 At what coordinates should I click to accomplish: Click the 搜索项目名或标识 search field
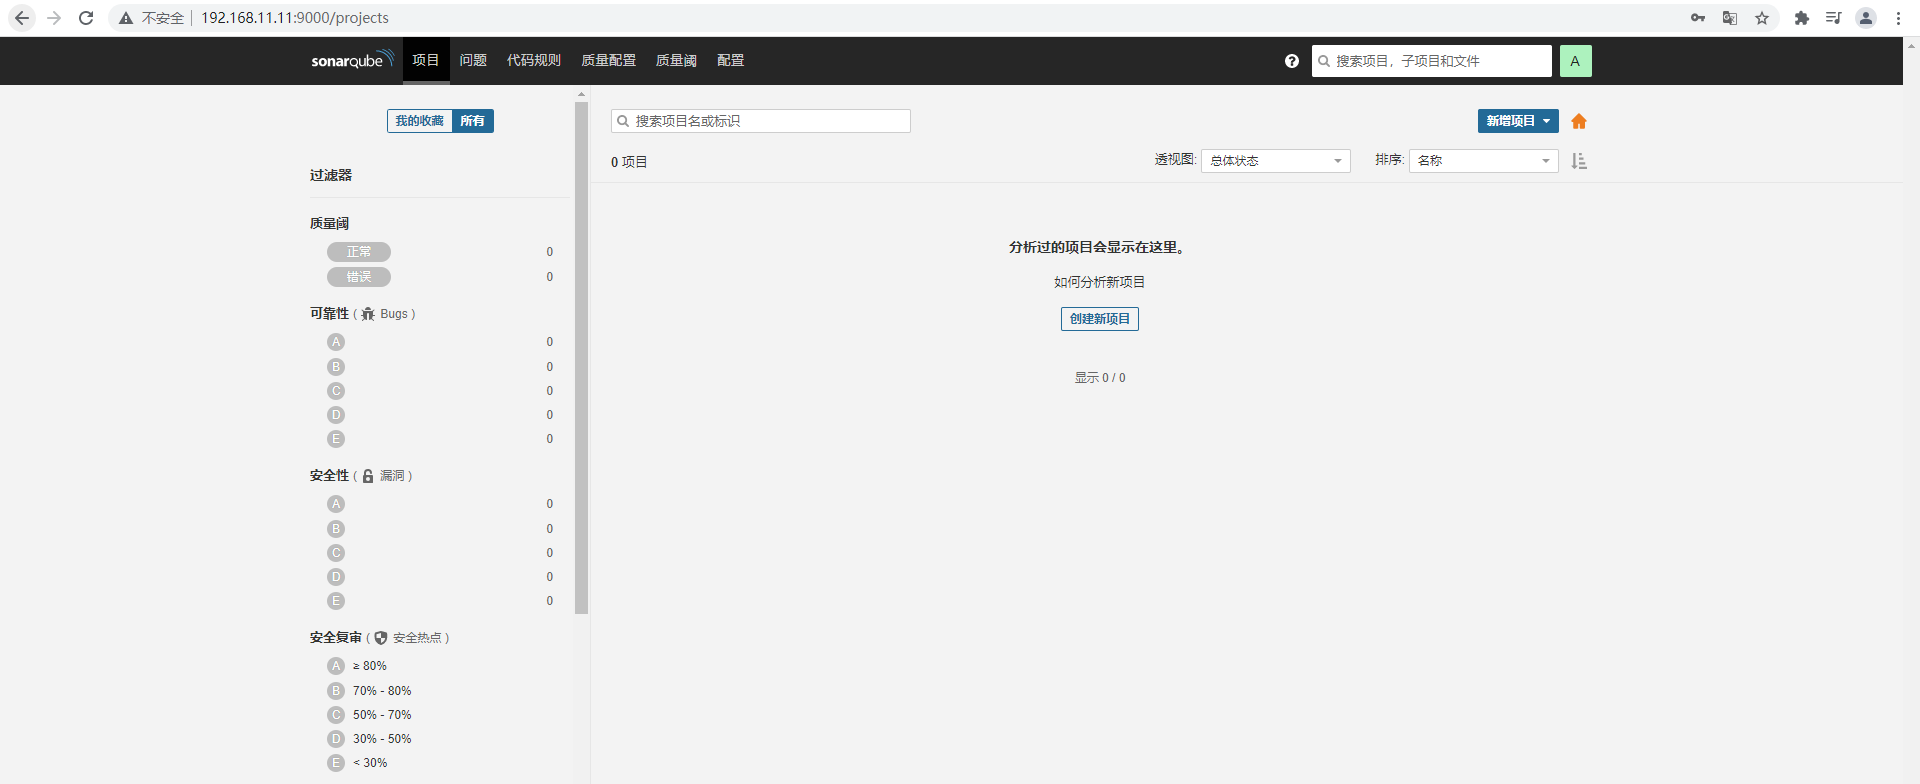click(761, 121)
